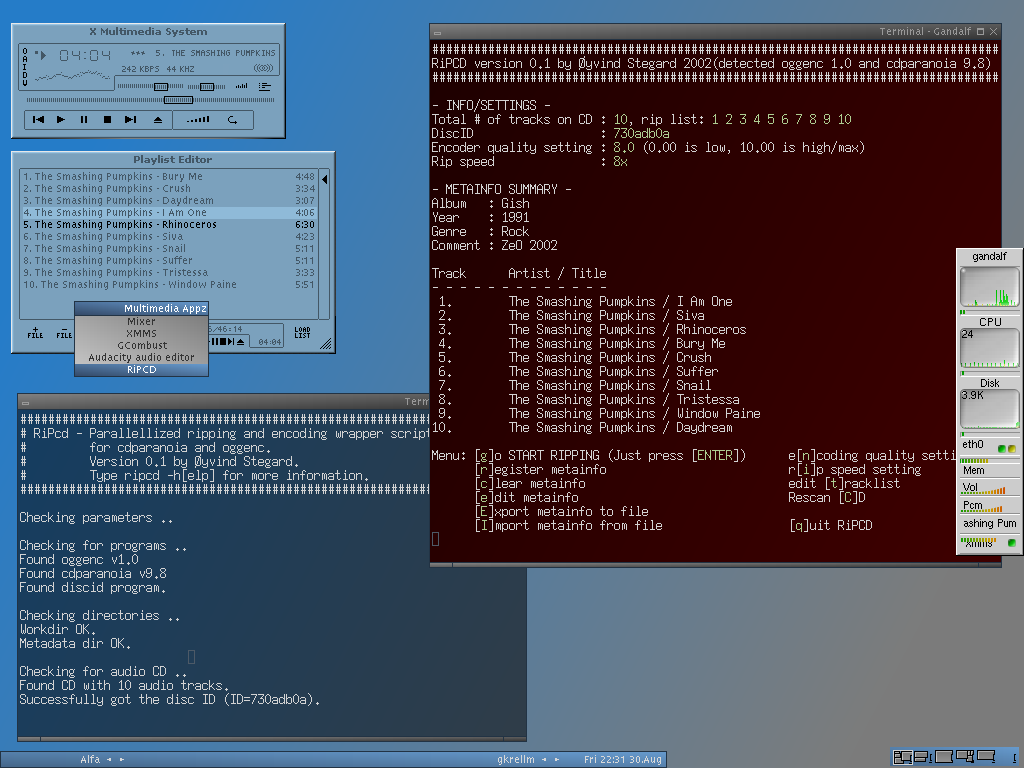Click the playlist scrollbar arrow marker

[x=324, y=179]
